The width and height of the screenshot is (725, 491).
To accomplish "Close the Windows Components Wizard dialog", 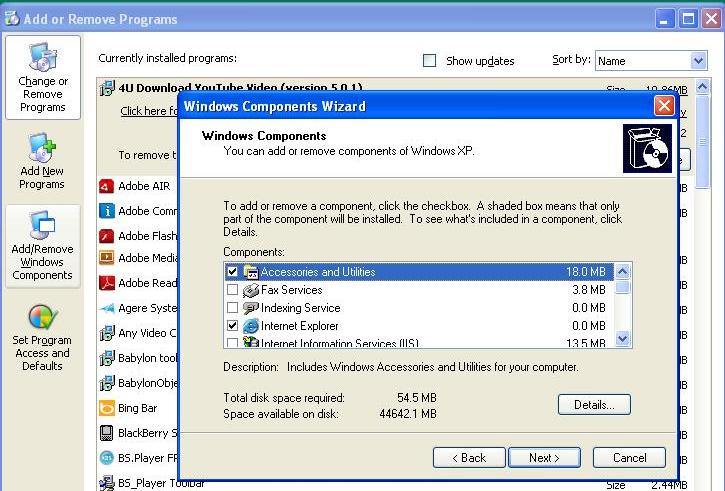I will coord(664,106).
